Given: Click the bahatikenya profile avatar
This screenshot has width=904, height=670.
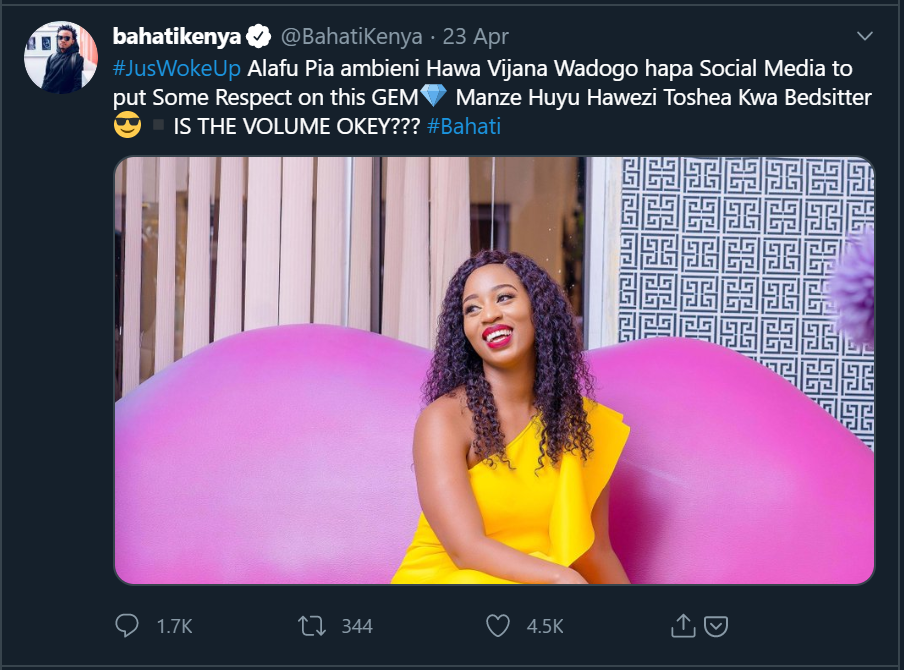Looking at the screenshot, I should 60,58.
